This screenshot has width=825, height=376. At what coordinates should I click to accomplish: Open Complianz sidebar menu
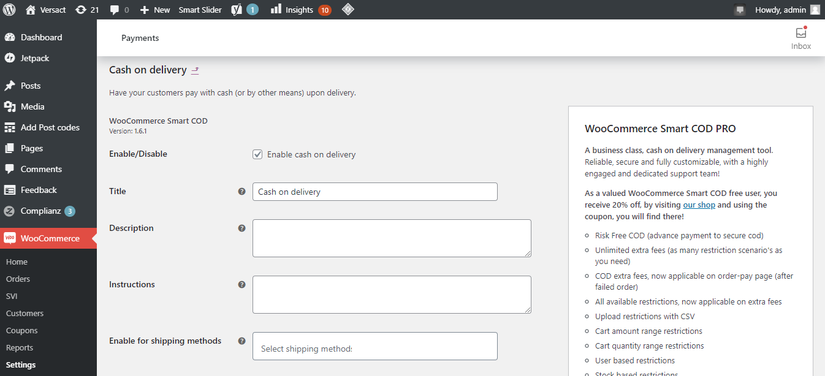pyautogui.click(x=48, y=211)
